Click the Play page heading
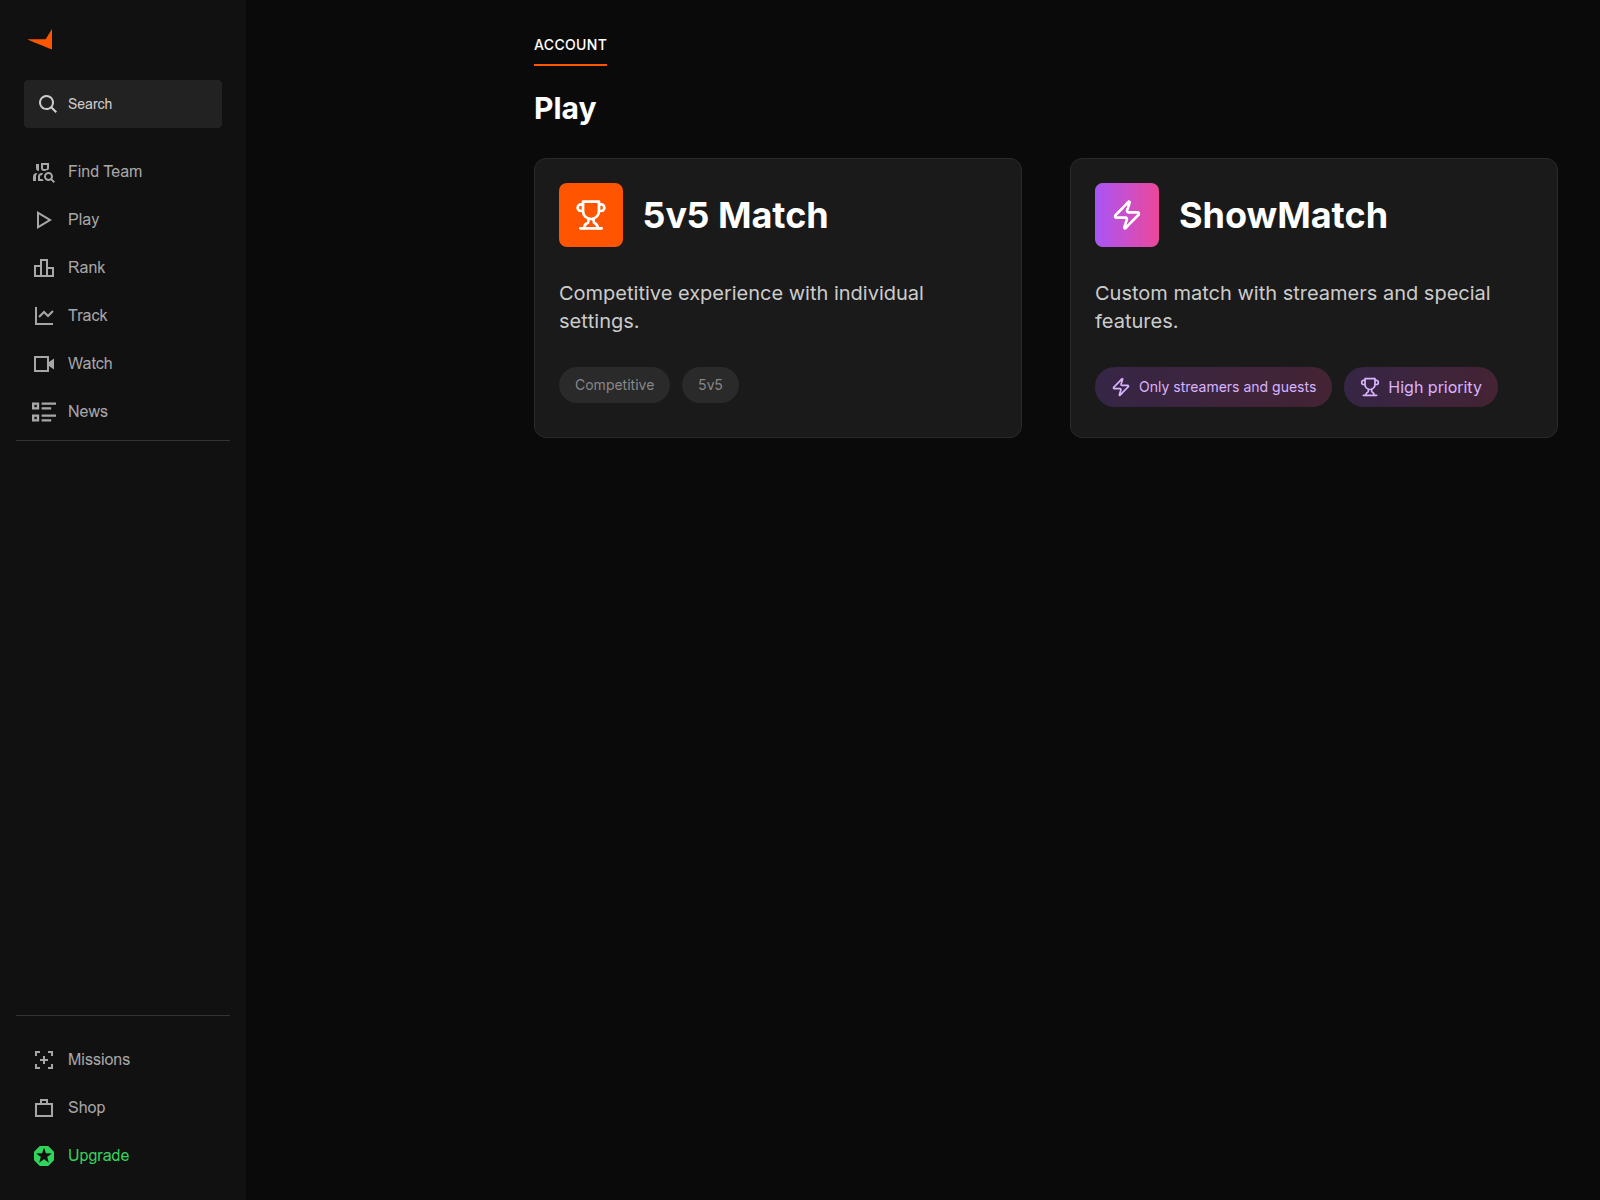Image resolution: width=1600 pixels, height=1200 pixels. 565,108
